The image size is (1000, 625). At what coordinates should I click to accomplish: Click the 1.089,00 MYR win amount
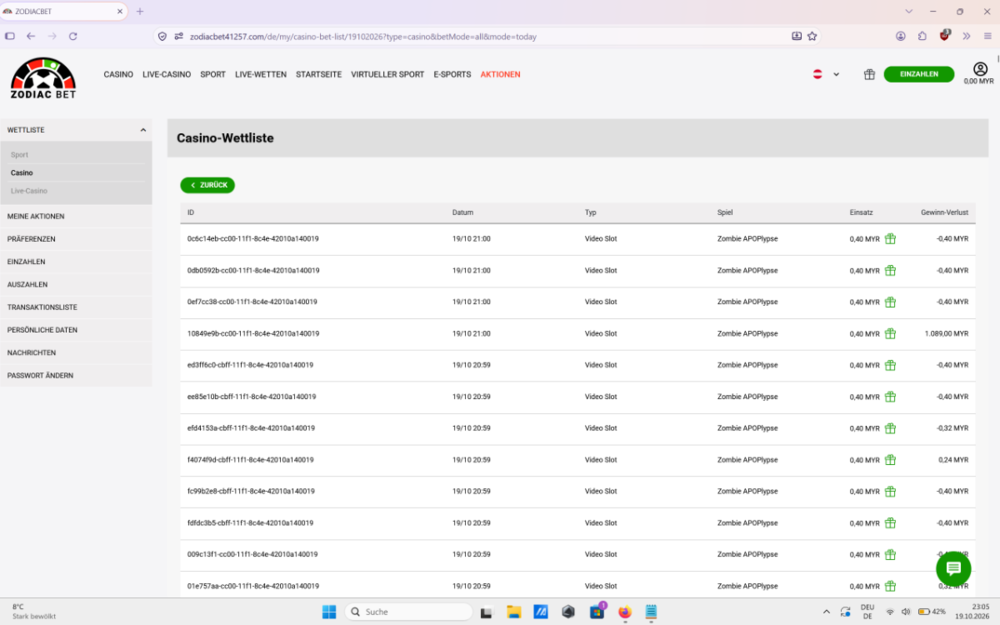coord(946,334)
